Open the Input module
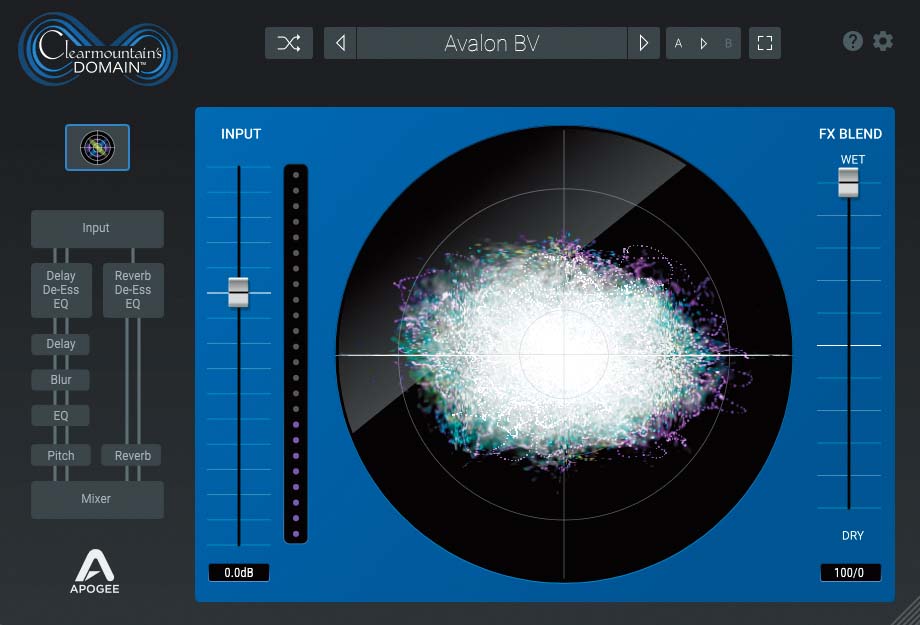 click(97, 228)
